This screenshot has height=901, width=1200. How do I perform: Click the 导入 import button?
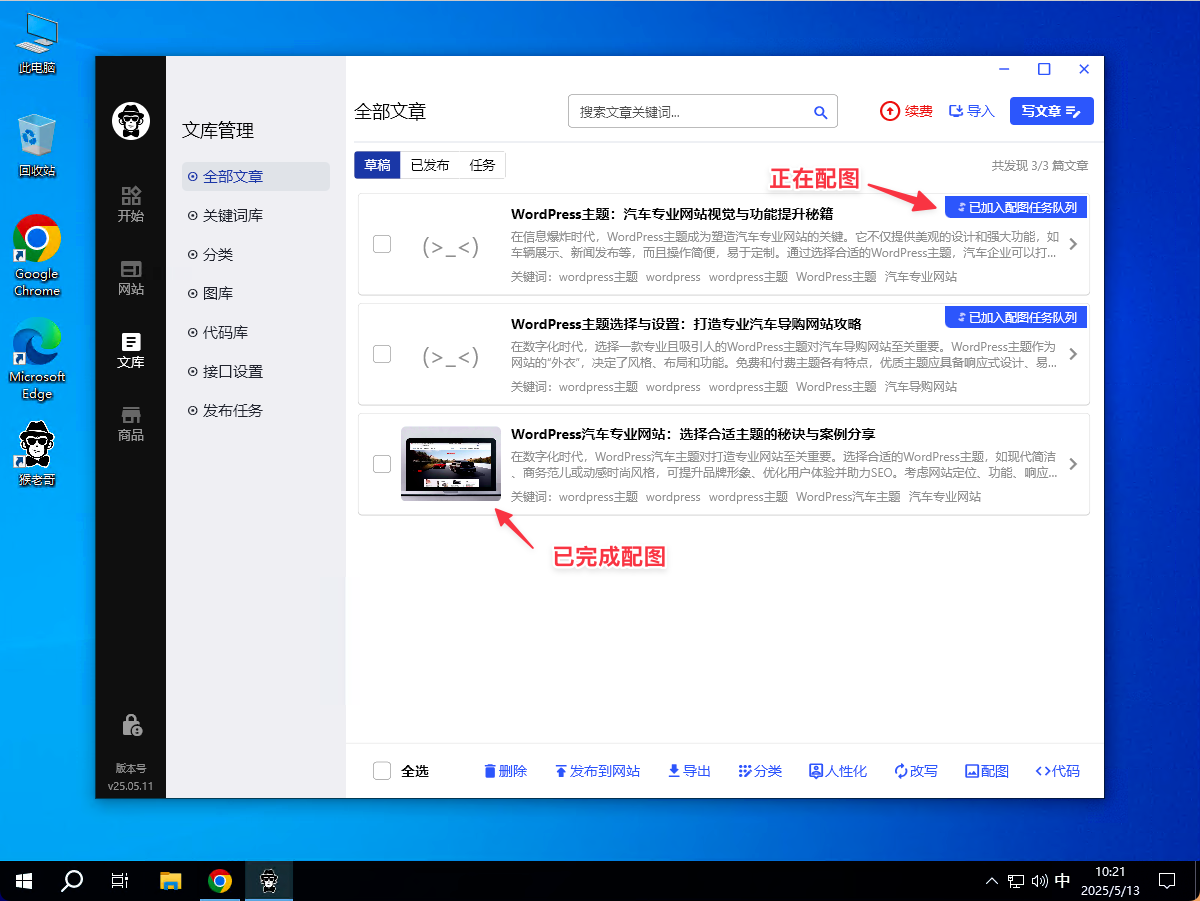click(x=971, y=111)
